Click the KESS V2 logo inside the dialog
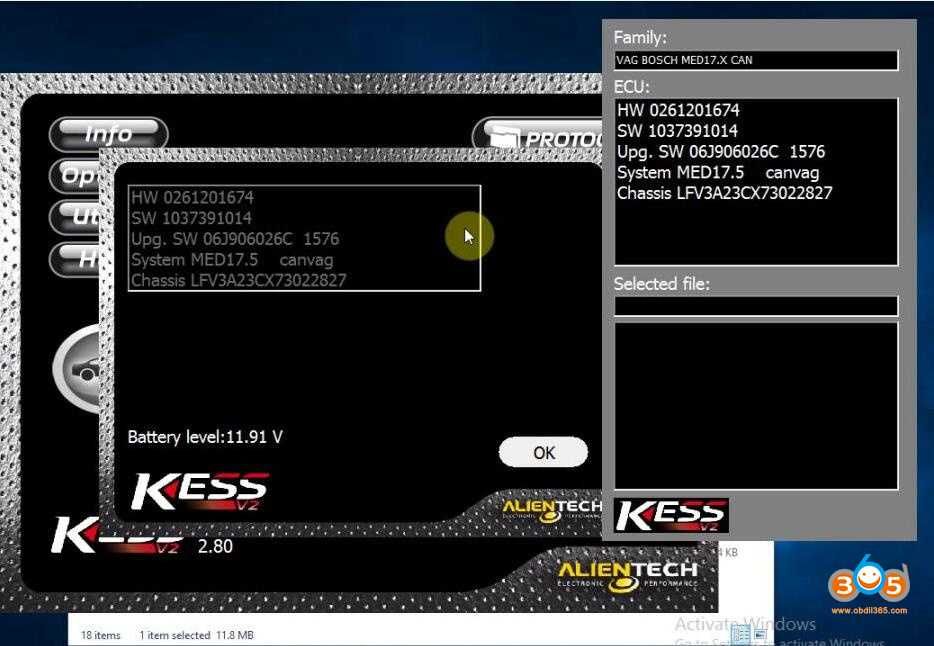The width and height of the screenshot is (934, 646). click(x=200, y=492)
